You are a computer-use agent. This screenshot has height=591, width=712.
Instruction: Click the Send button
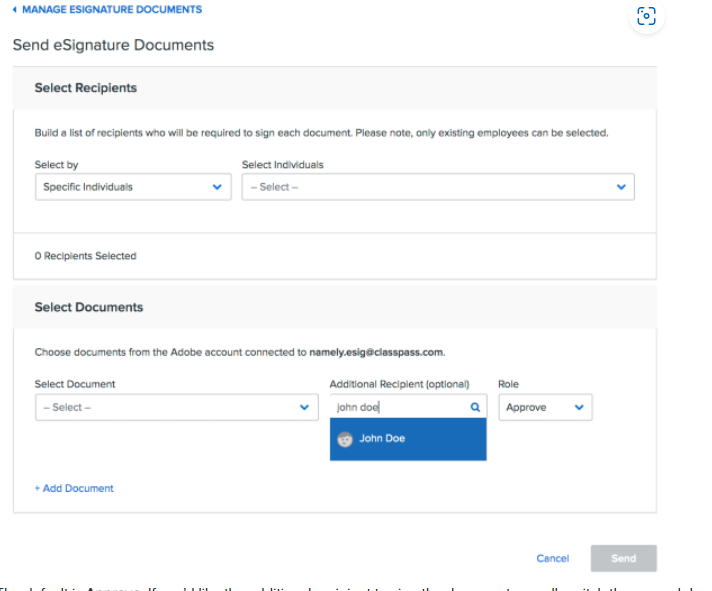point(623,558)
